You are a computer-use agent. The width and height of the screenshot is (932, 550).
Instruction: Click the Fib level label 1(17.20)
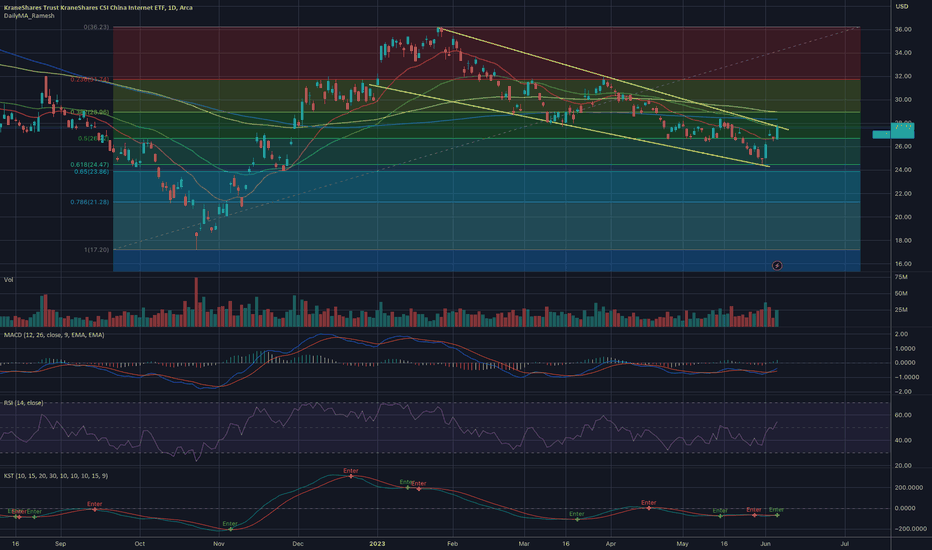[96, 250]
